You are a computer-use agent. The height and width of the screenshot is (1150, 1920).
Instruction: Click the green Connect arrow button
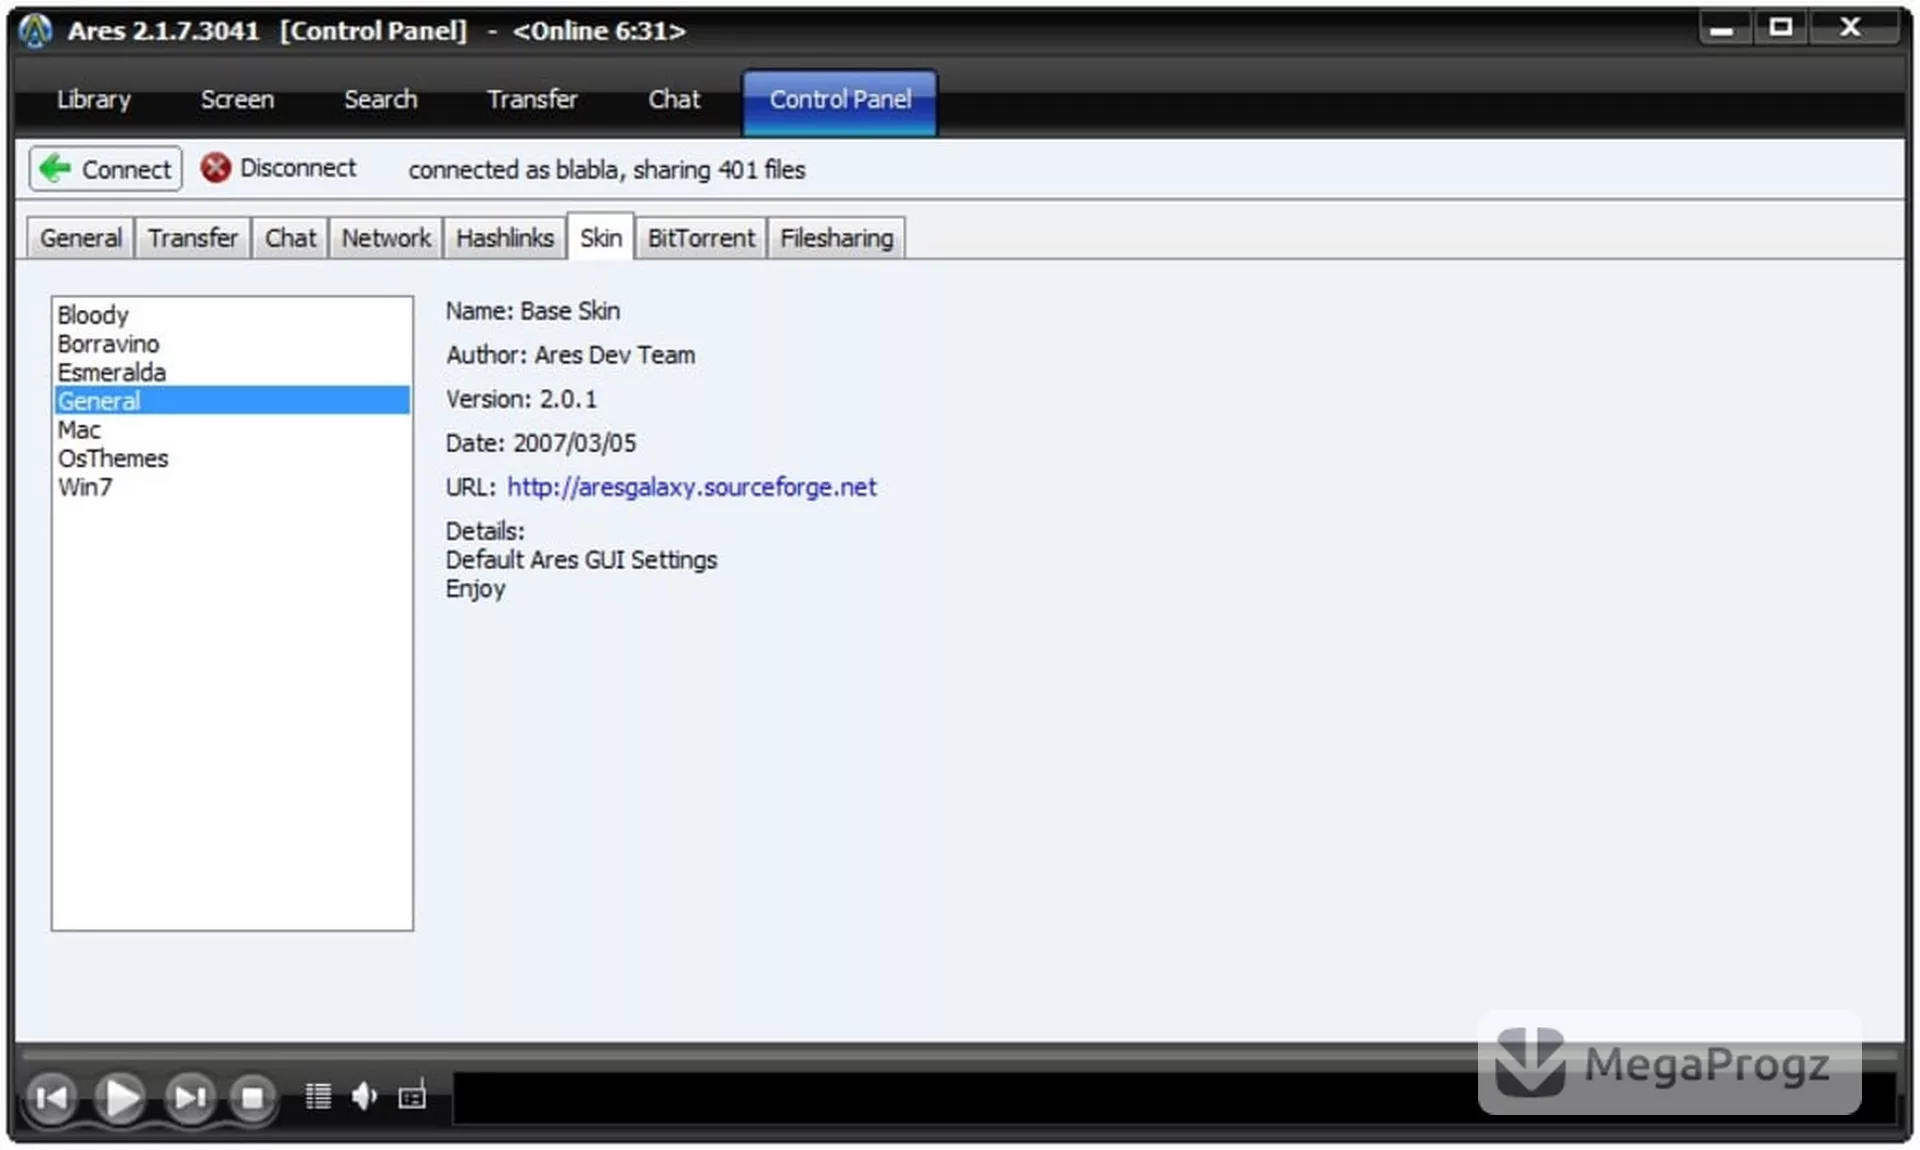click(x=105, y=169)
